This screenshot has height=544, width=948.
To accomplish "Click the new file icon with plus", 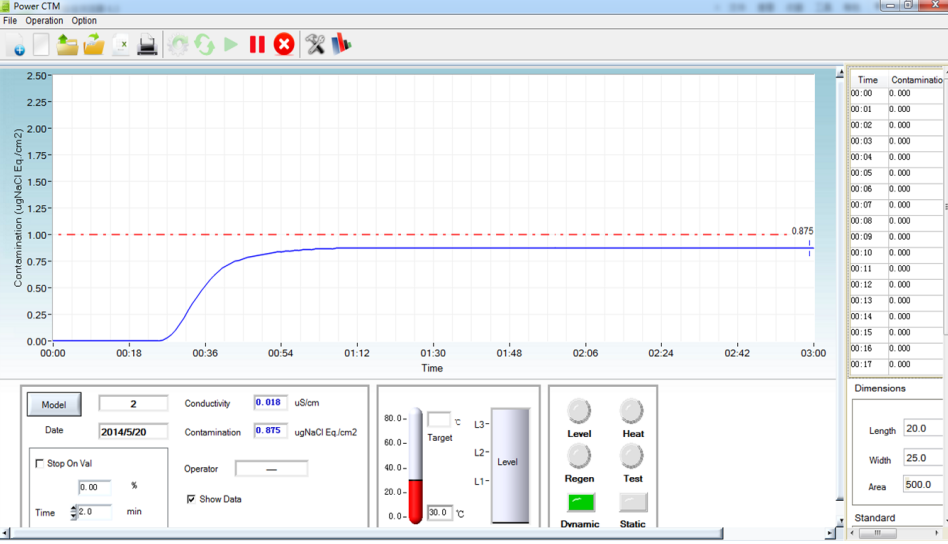I will coord(16,45).
